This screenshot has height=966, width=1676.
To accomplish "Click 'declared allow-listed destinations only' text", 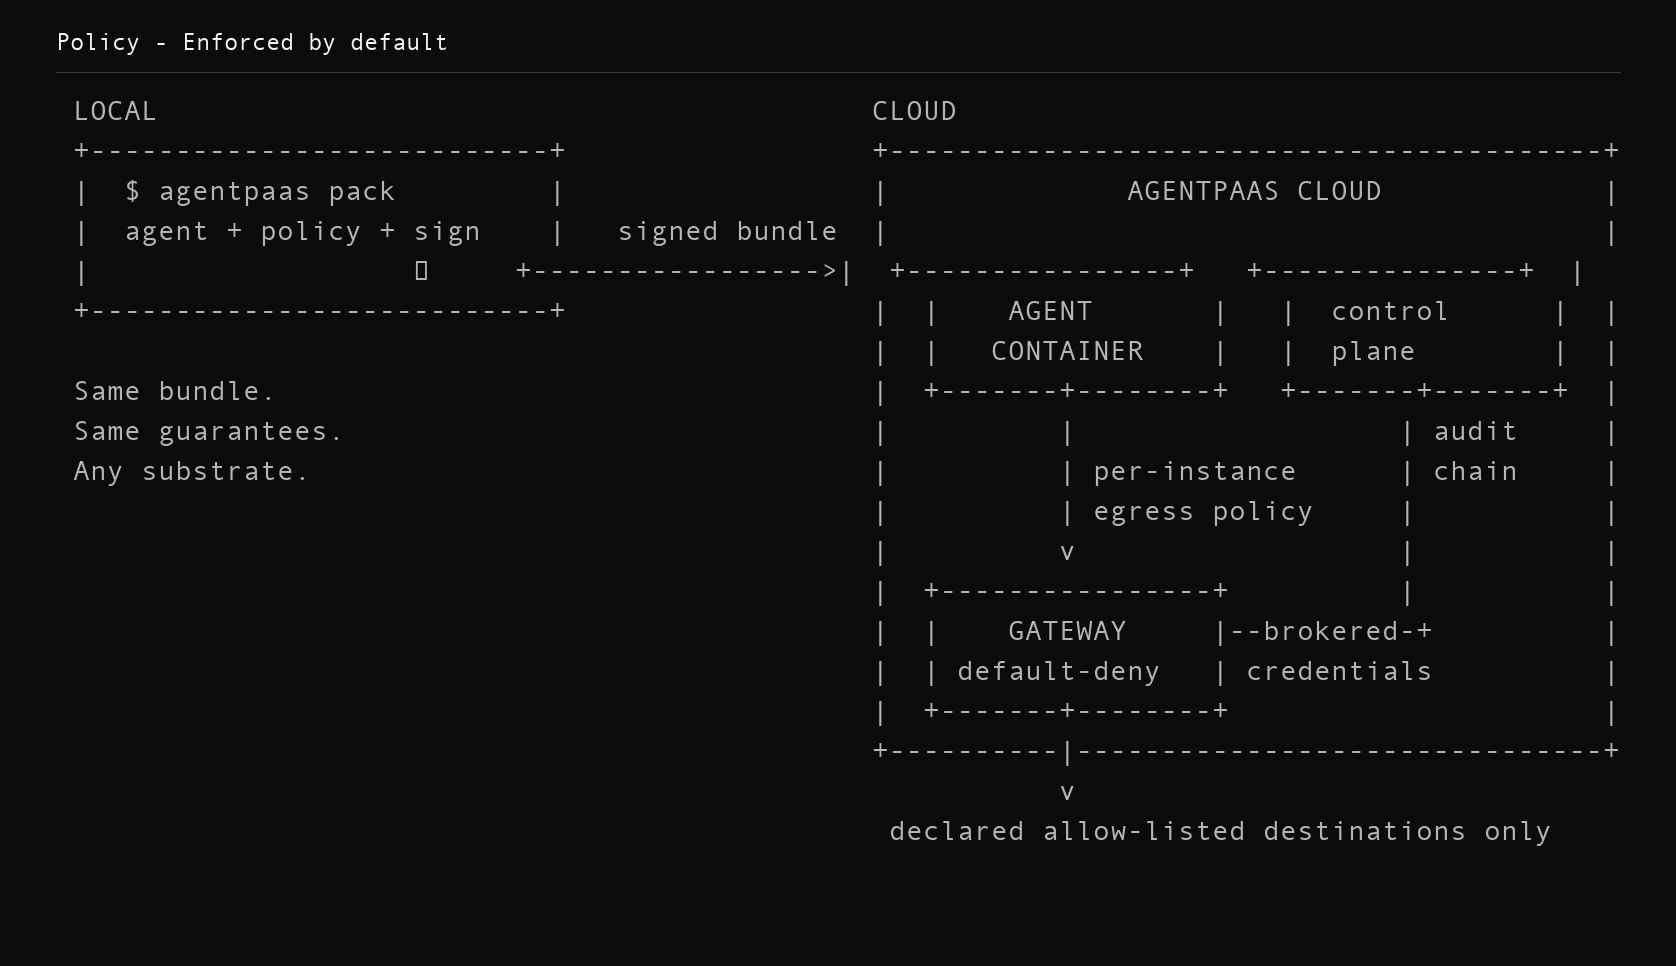I will (x=1219, y=831).
